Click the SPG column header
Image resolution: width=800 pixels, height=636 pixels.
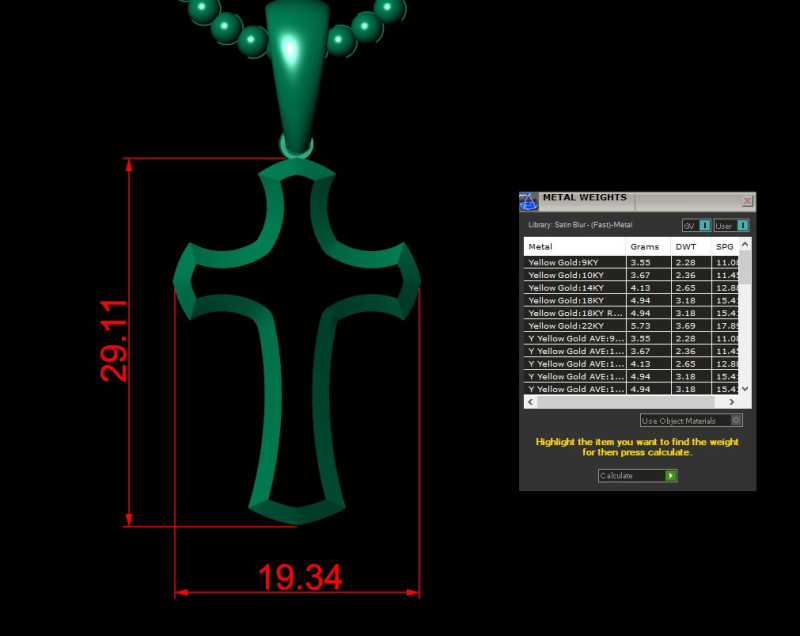(x=725, y=246)
